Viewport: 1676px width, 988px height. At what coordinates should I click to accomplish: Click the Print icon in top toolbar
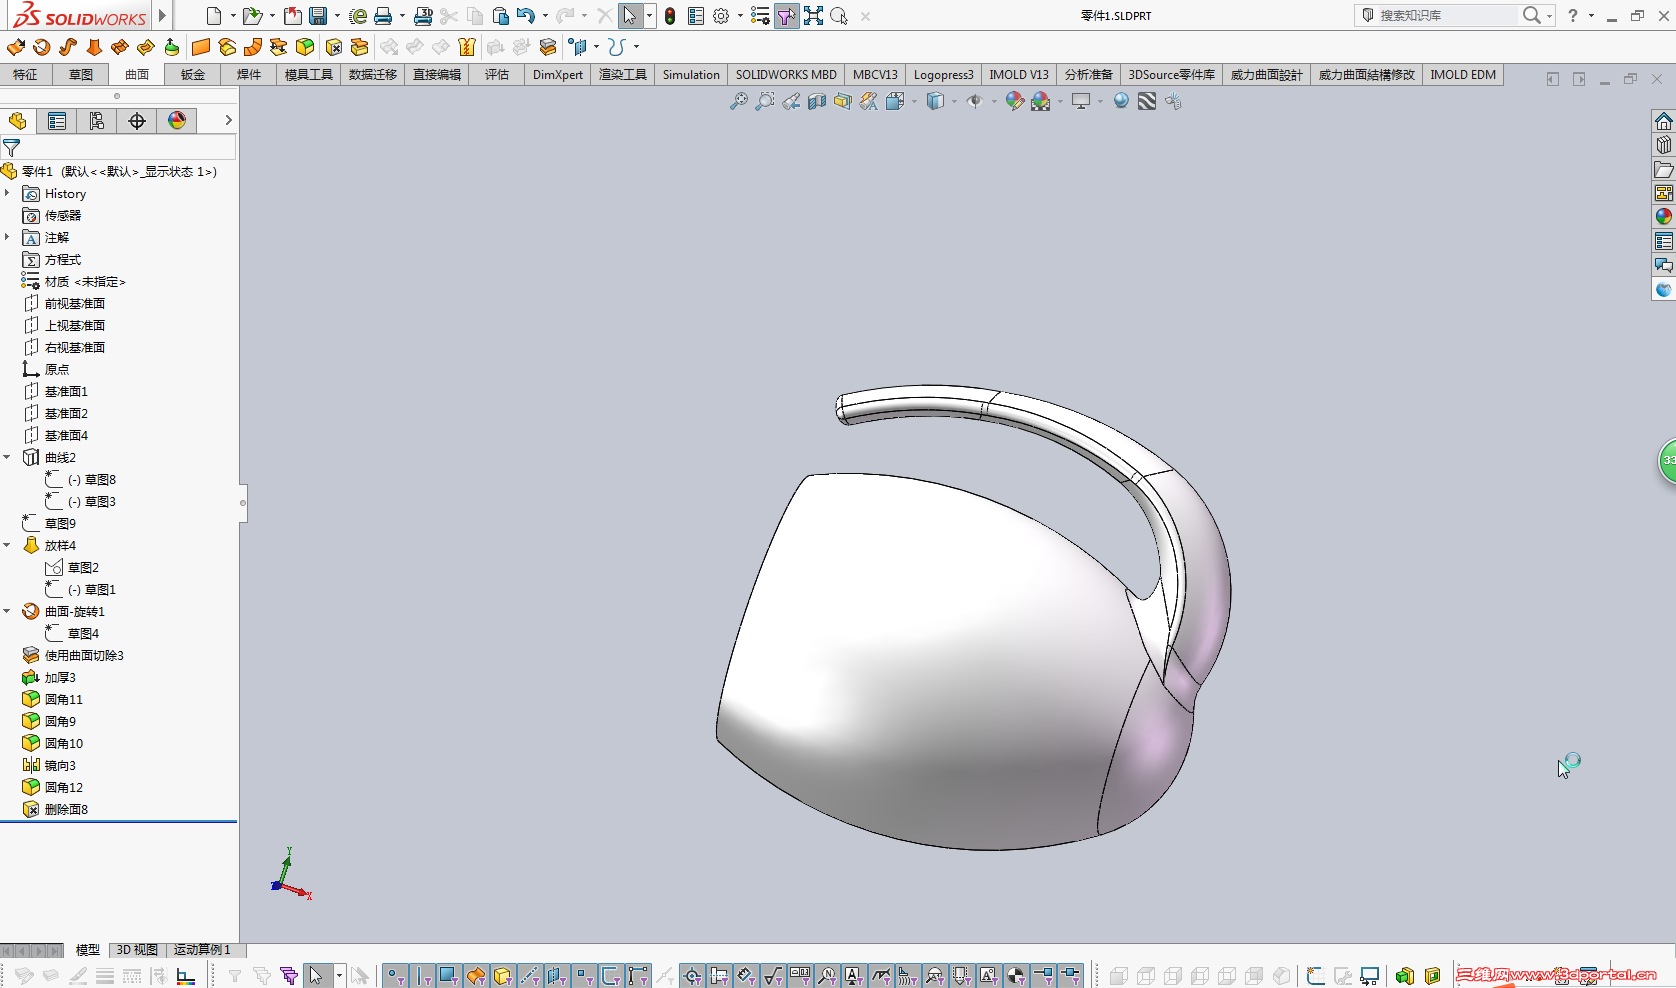click(x=383, y=16)
